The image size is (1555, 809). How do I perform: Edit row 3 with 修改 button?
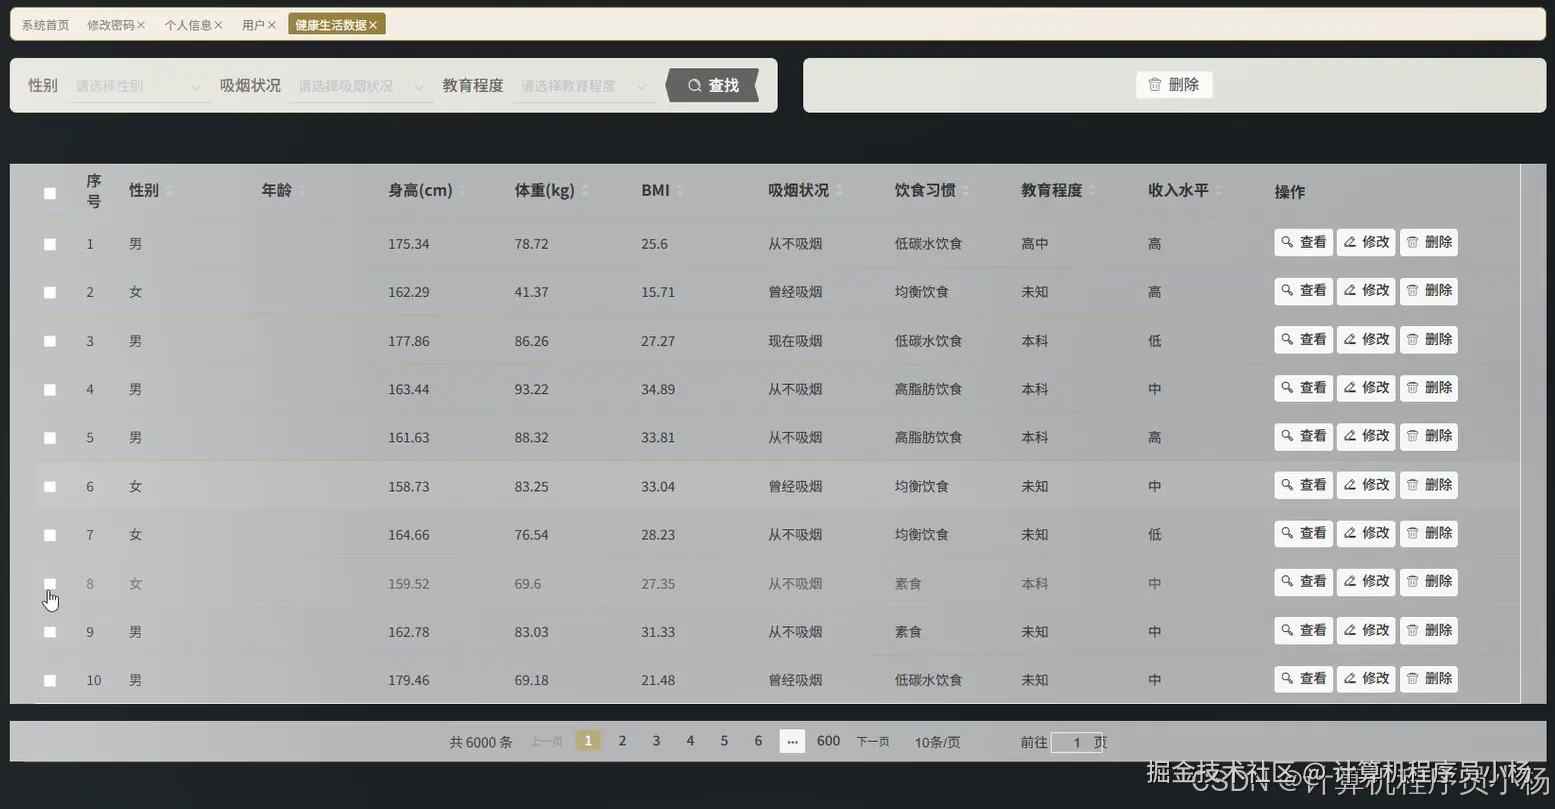[1366, 339]
